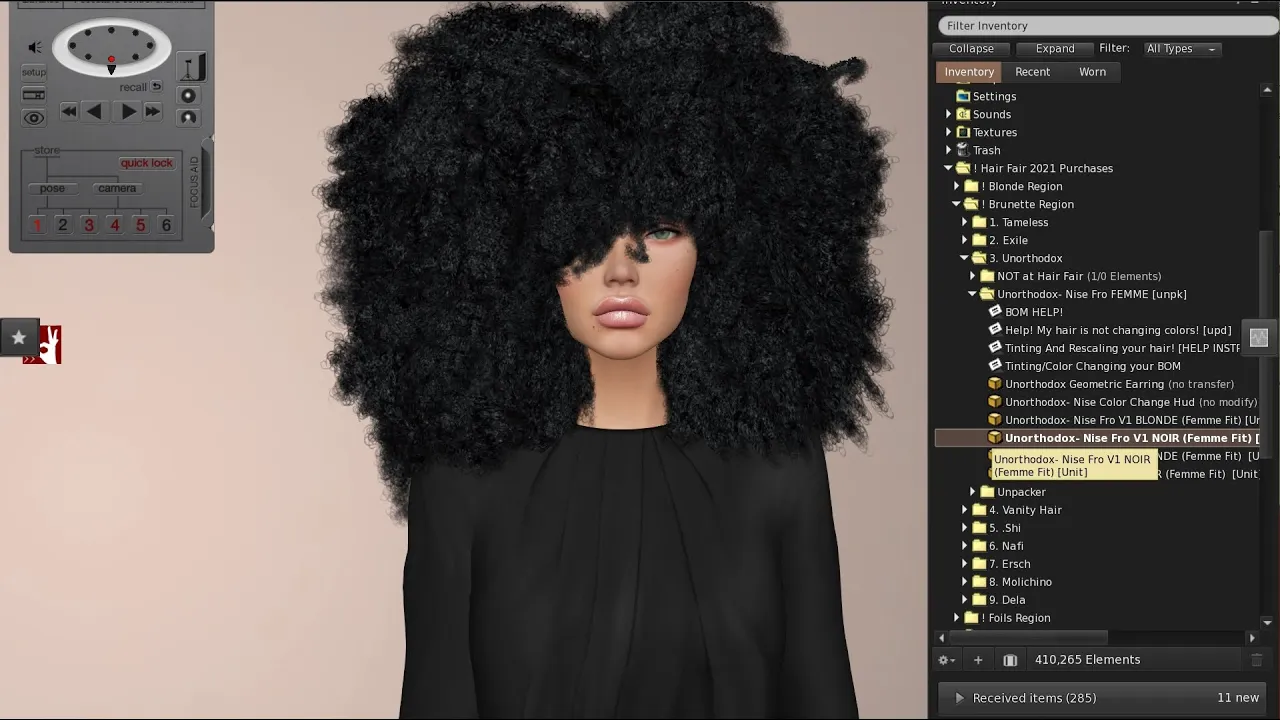This screenshot has height=720, width=1280.
Task: Expand the Received items panel
Action: (959, 698)
